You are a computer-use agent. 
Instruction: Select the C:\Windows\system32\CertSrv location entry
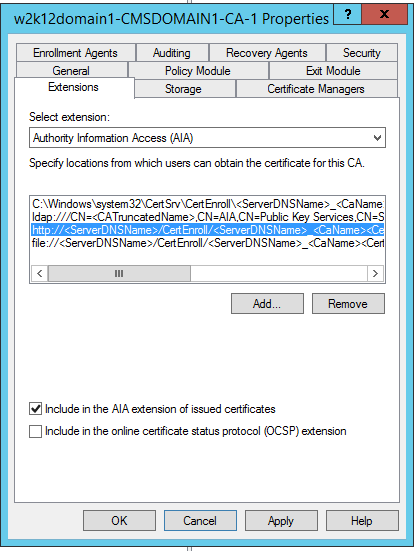[x=208, y=204]
